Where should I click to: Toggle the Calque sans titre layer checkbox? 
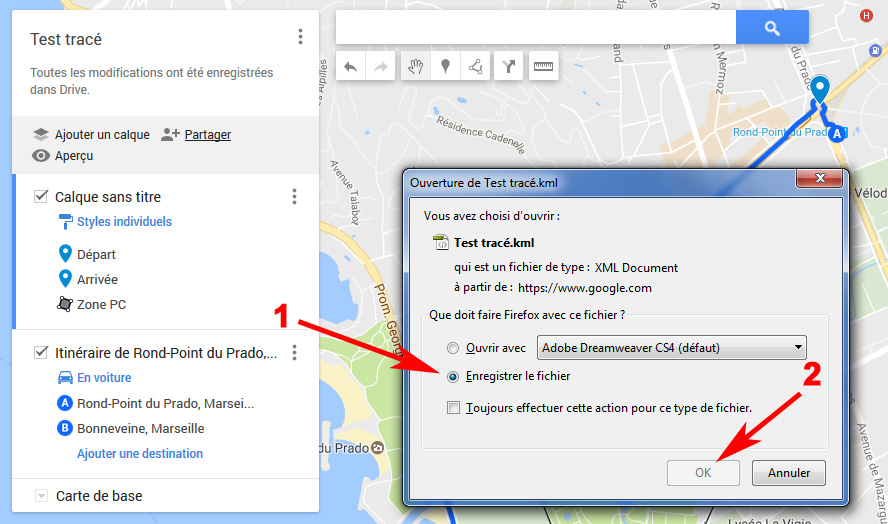point(41,197)
